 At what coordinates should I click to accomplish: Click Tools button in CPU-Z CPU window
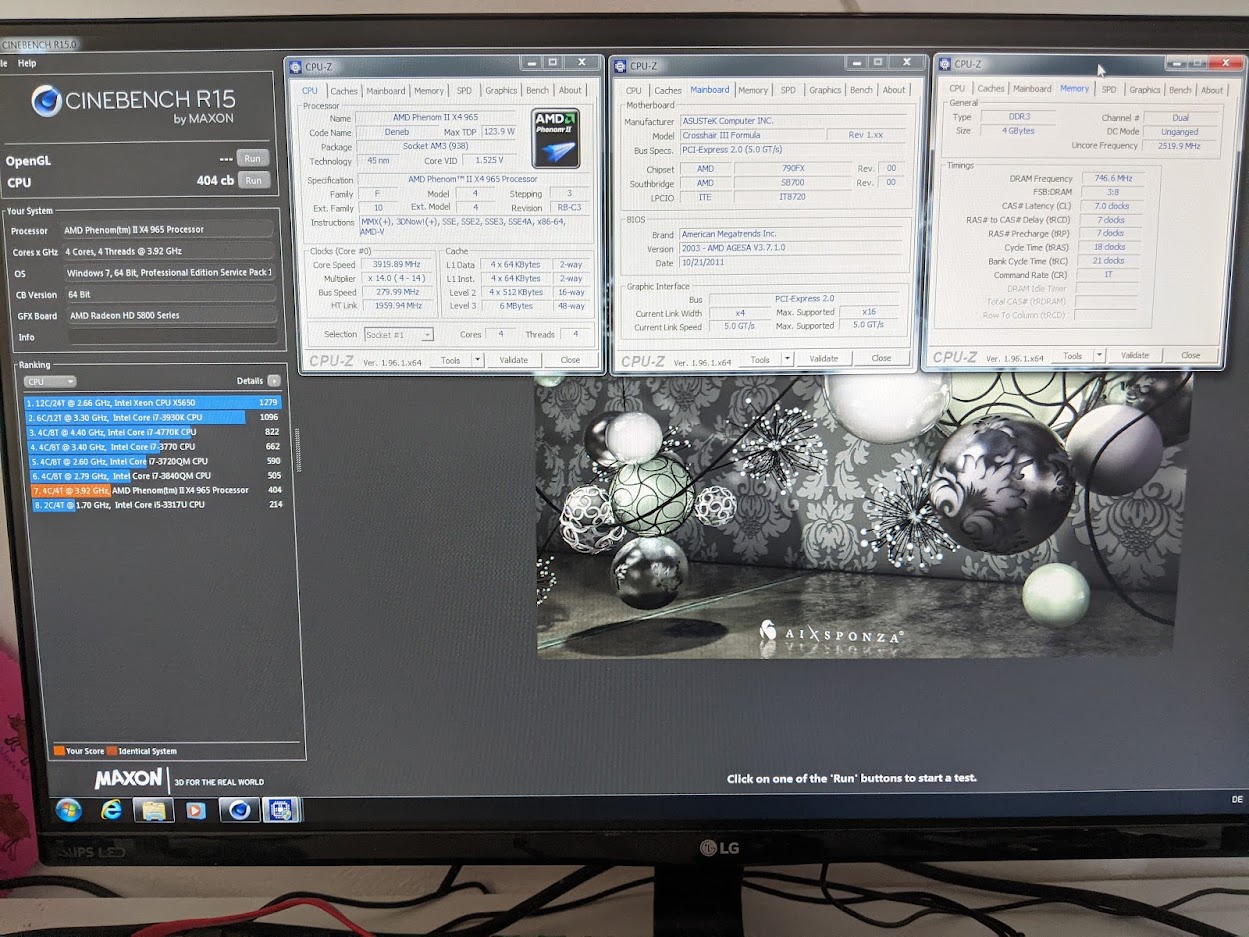point(451,360)
